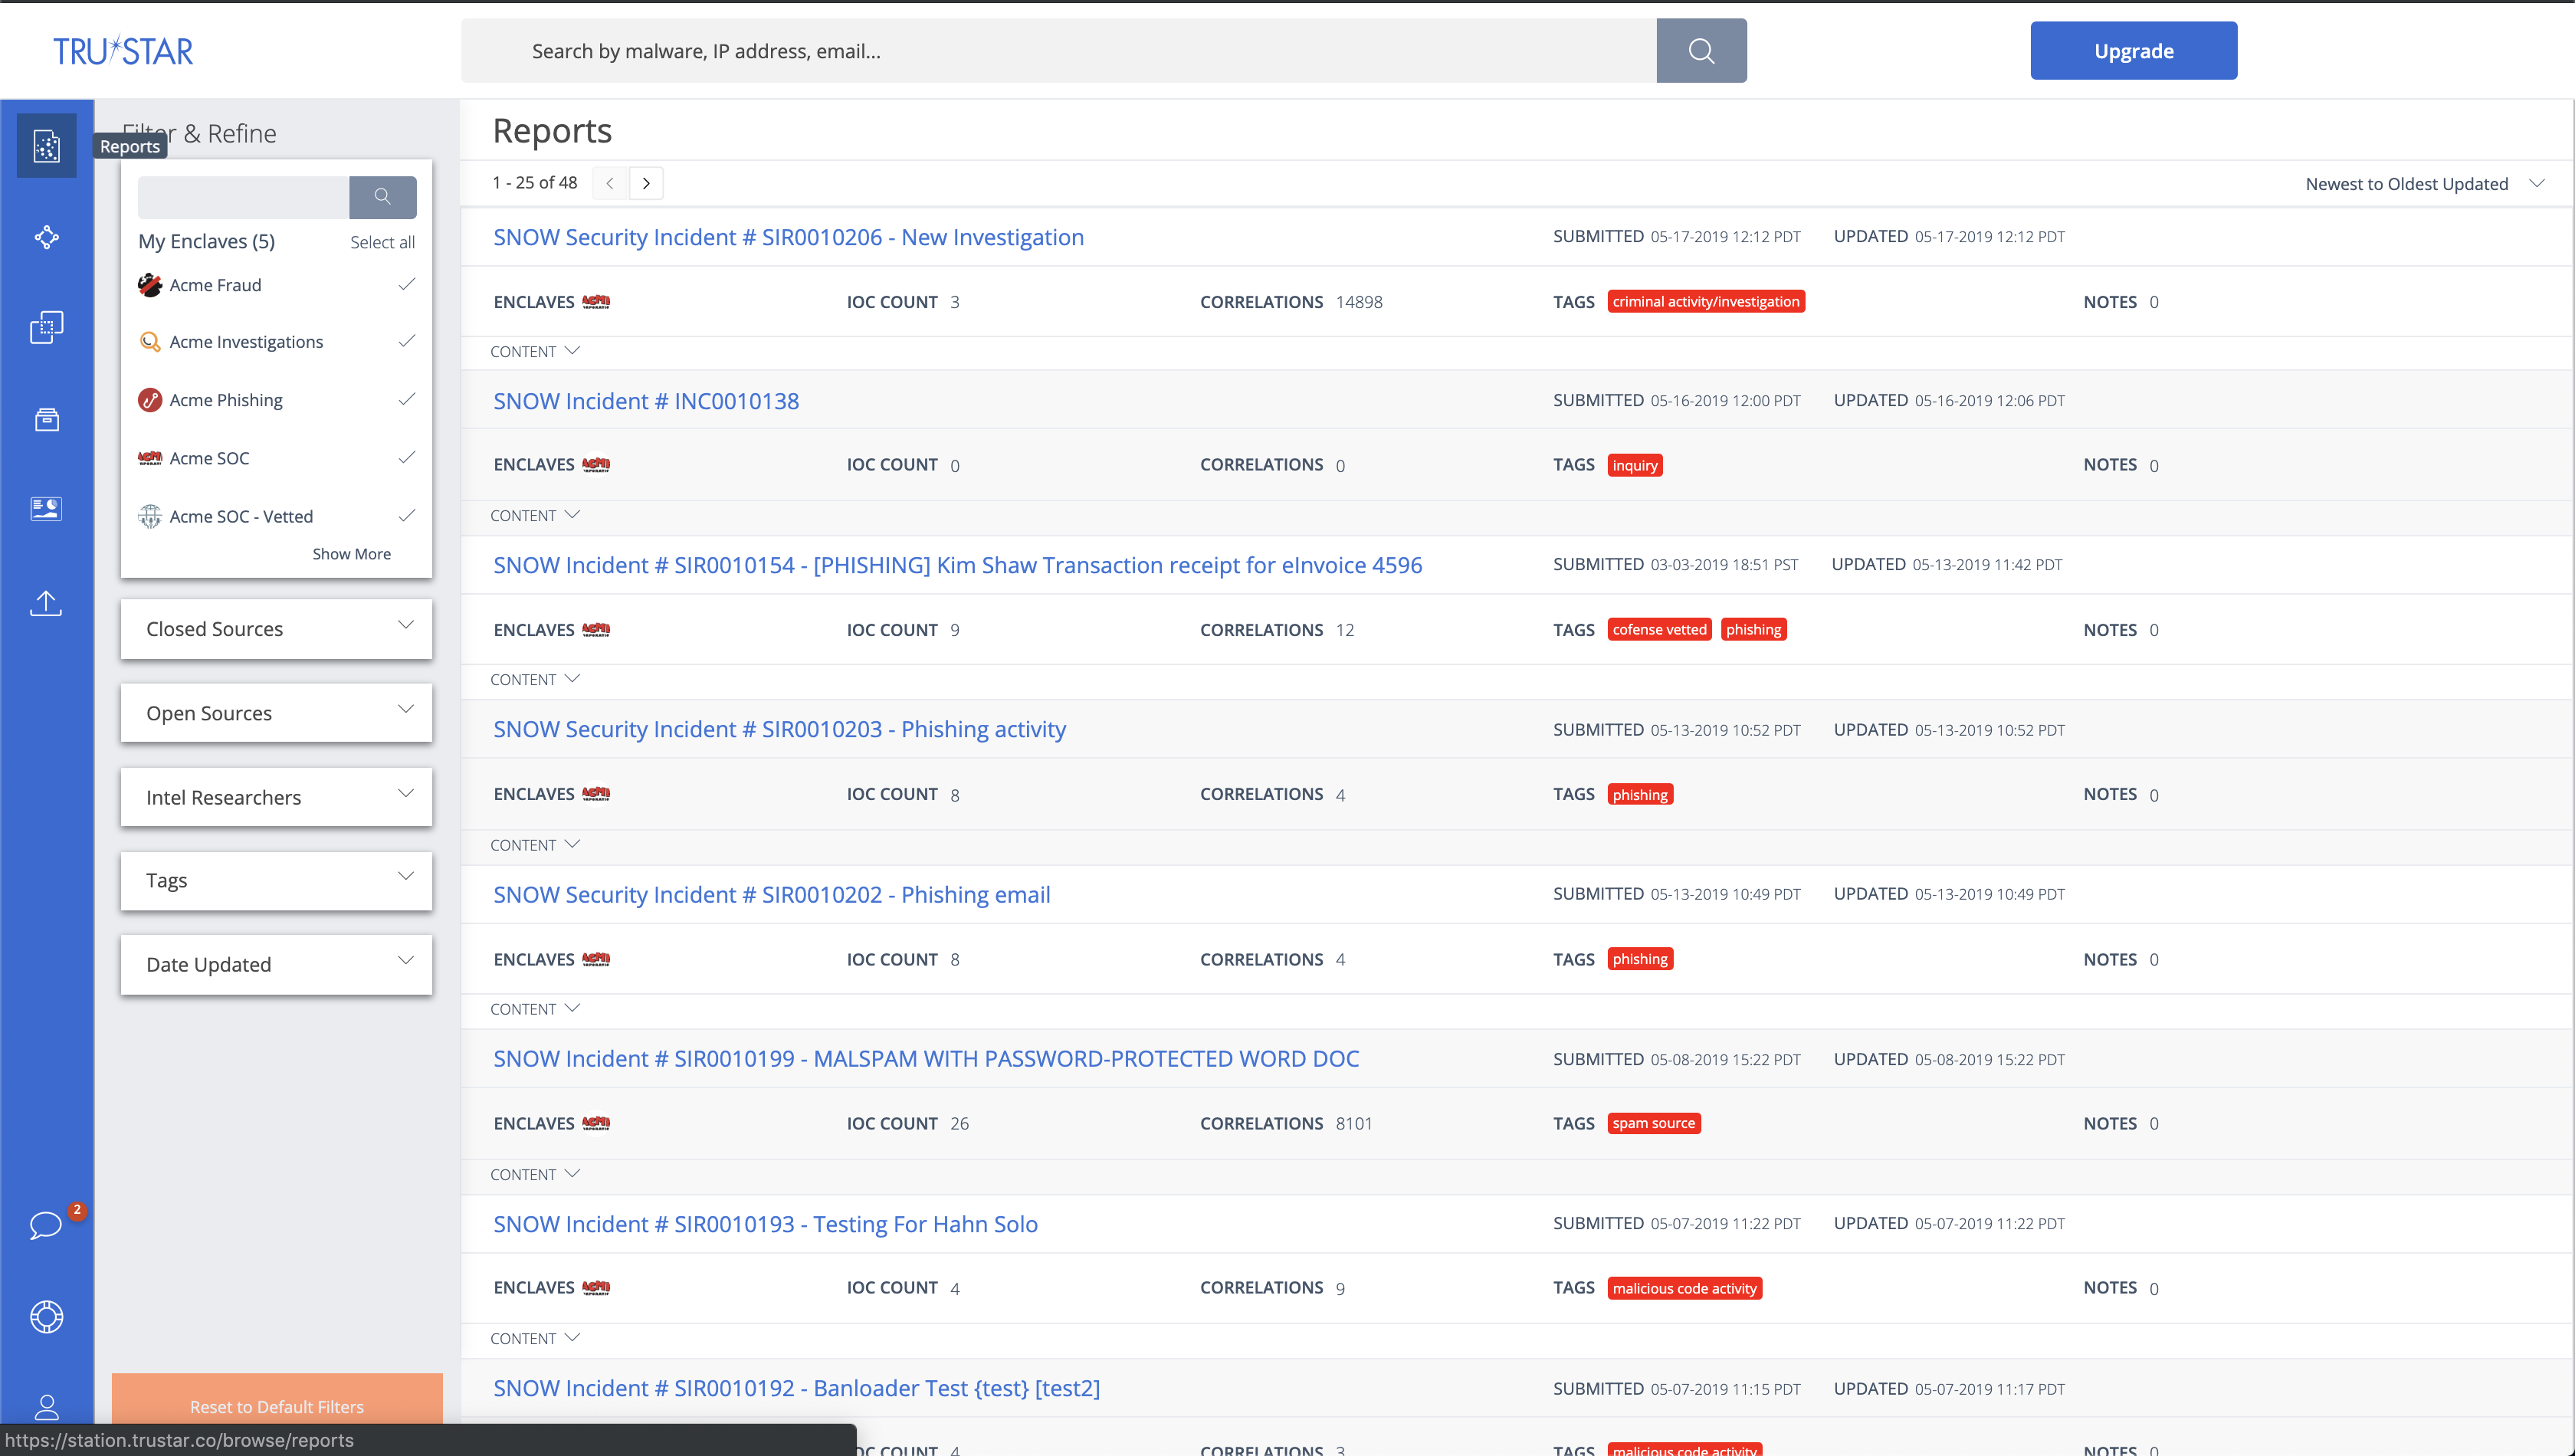Screen dimensions: 2575x1456
Task: Click Acme Fraud enclave icon
Action: pyautogui.click(x=150, y=285)
